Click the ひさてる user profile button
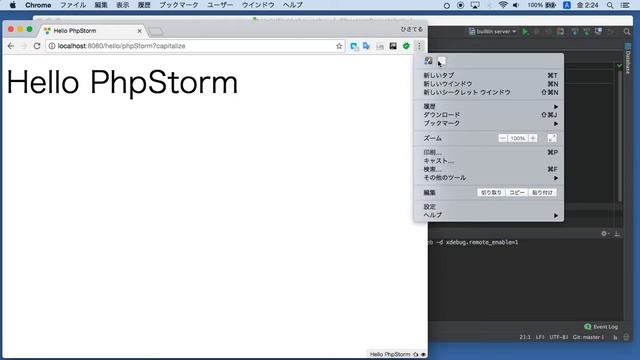The image size is (640, 360). click(x=411, y=29)
